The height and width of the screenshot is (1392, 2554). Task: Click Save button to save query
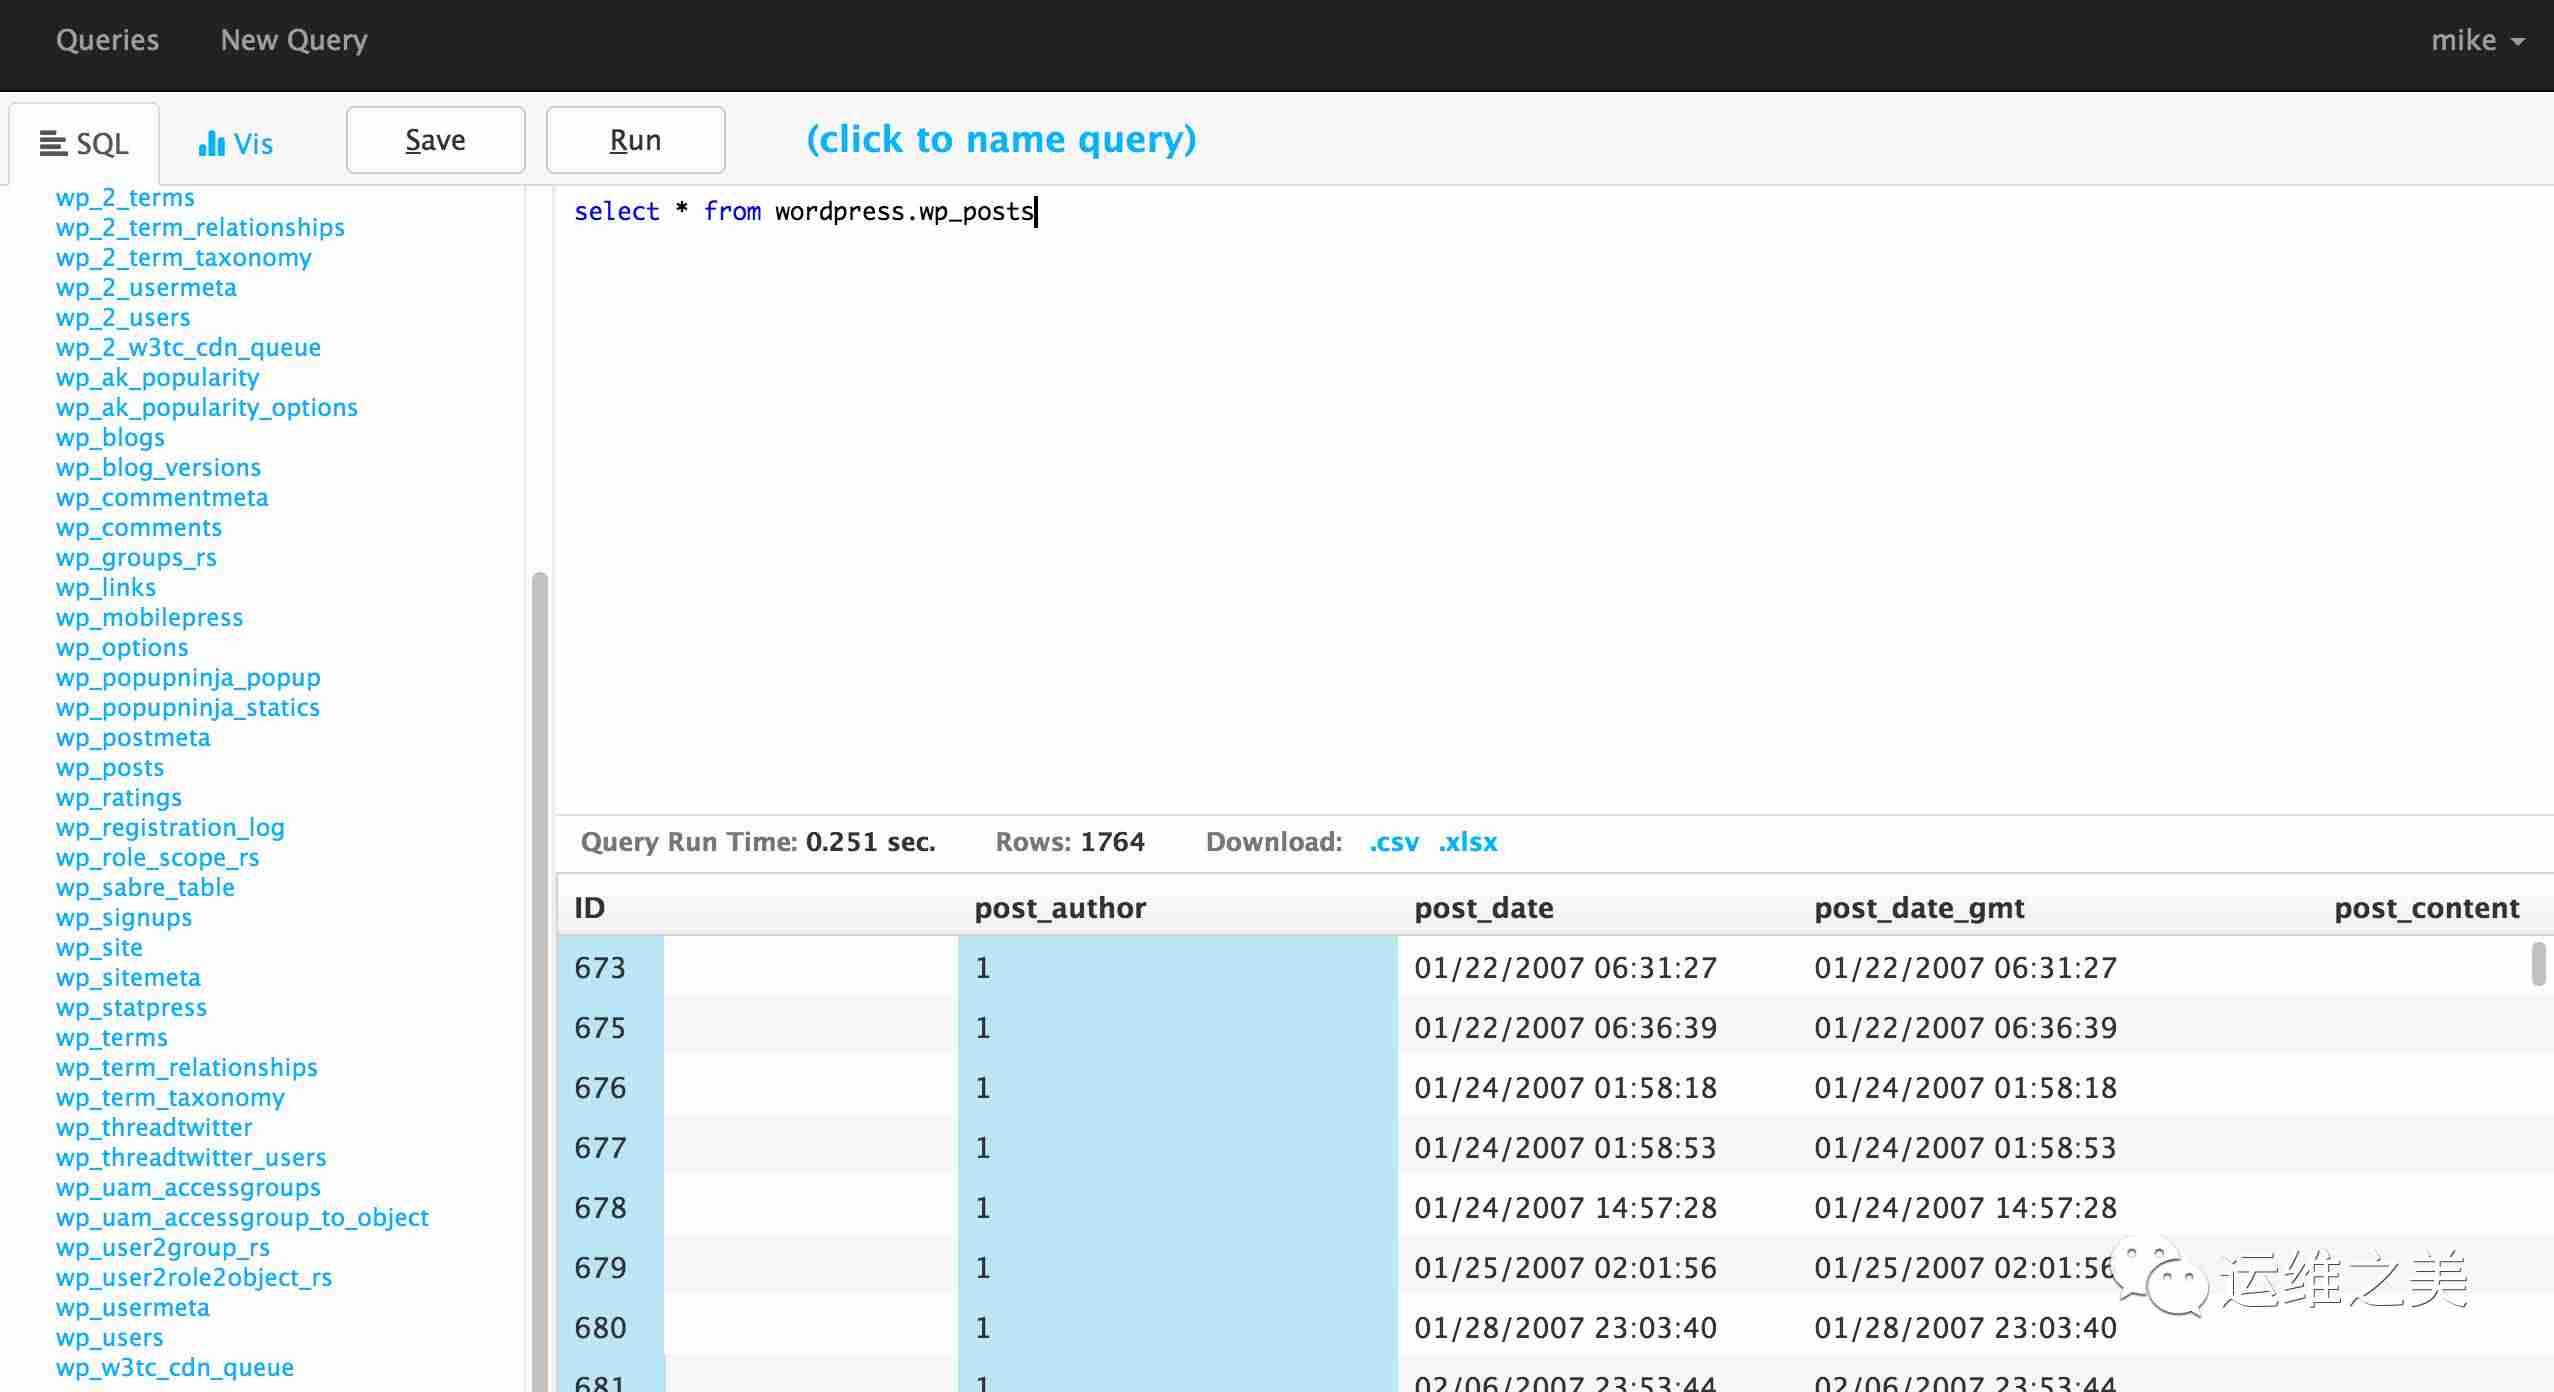click(434, 139)
